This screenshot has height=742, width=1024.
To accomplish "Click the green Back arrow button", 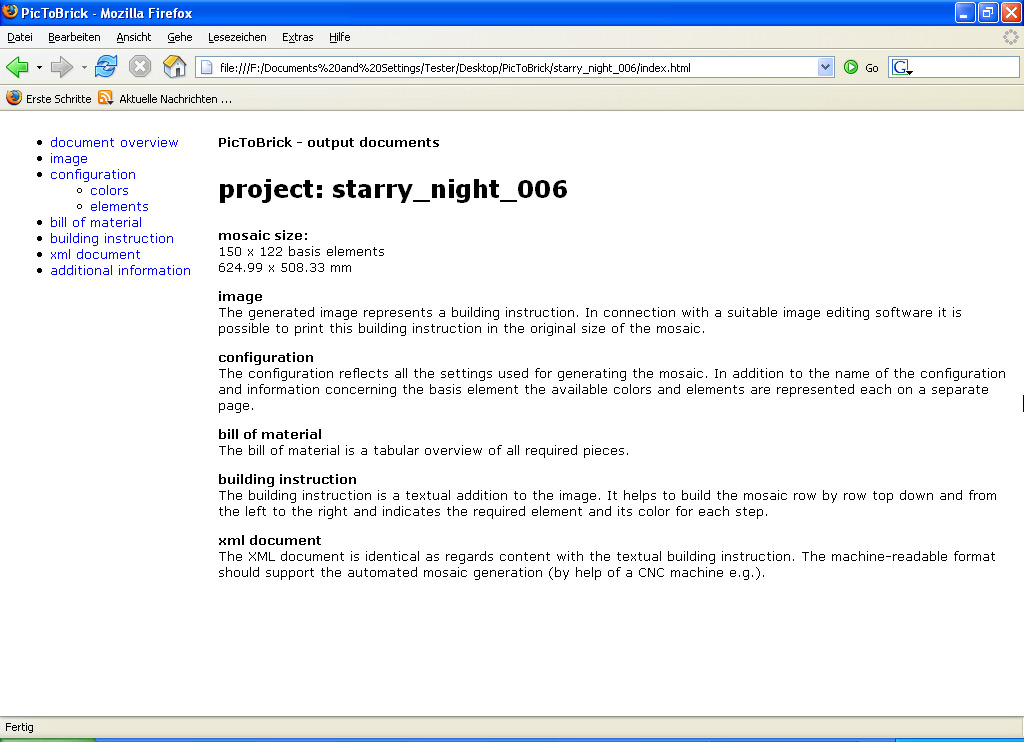I will click(x=17, y=67).
